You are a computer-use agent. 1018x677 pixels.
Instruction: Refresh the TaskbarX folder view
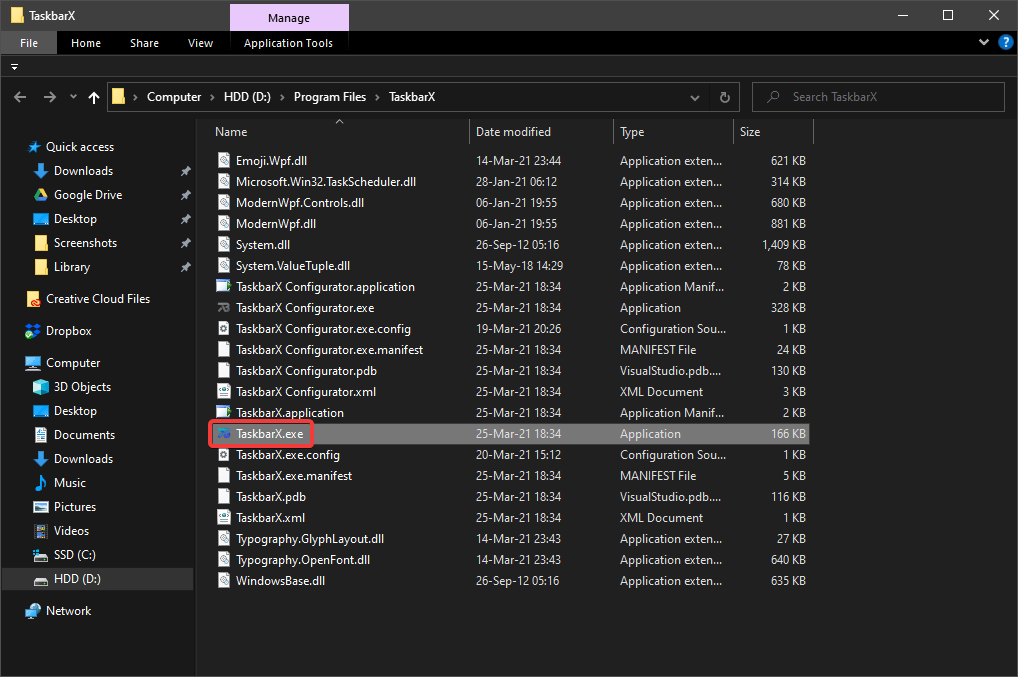point(725,97)
